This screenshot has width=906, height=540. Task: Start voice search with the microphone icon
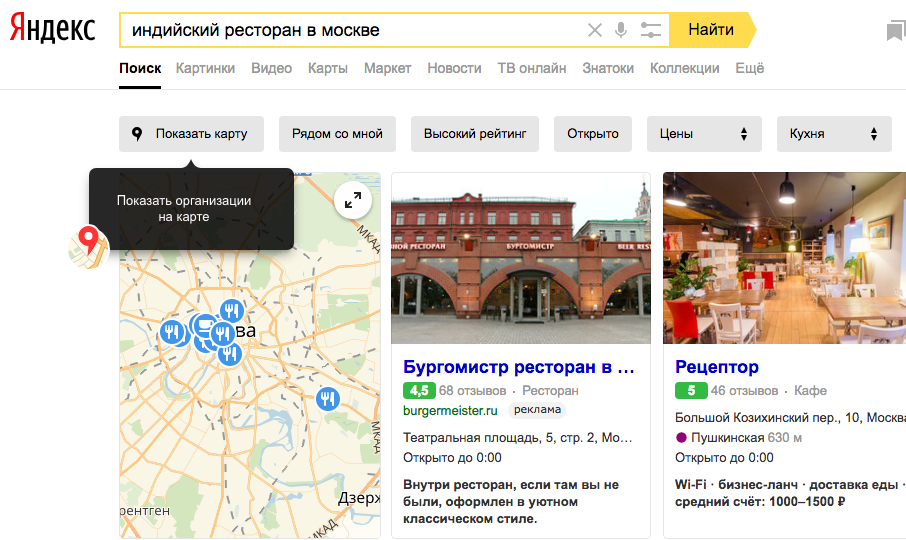click(621, 30)
